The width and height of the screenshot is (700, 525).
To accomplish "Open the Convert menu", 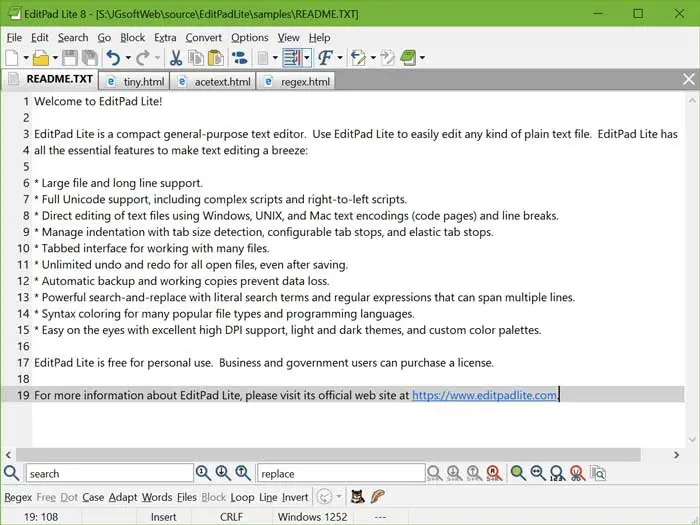I will coord(204,38).
